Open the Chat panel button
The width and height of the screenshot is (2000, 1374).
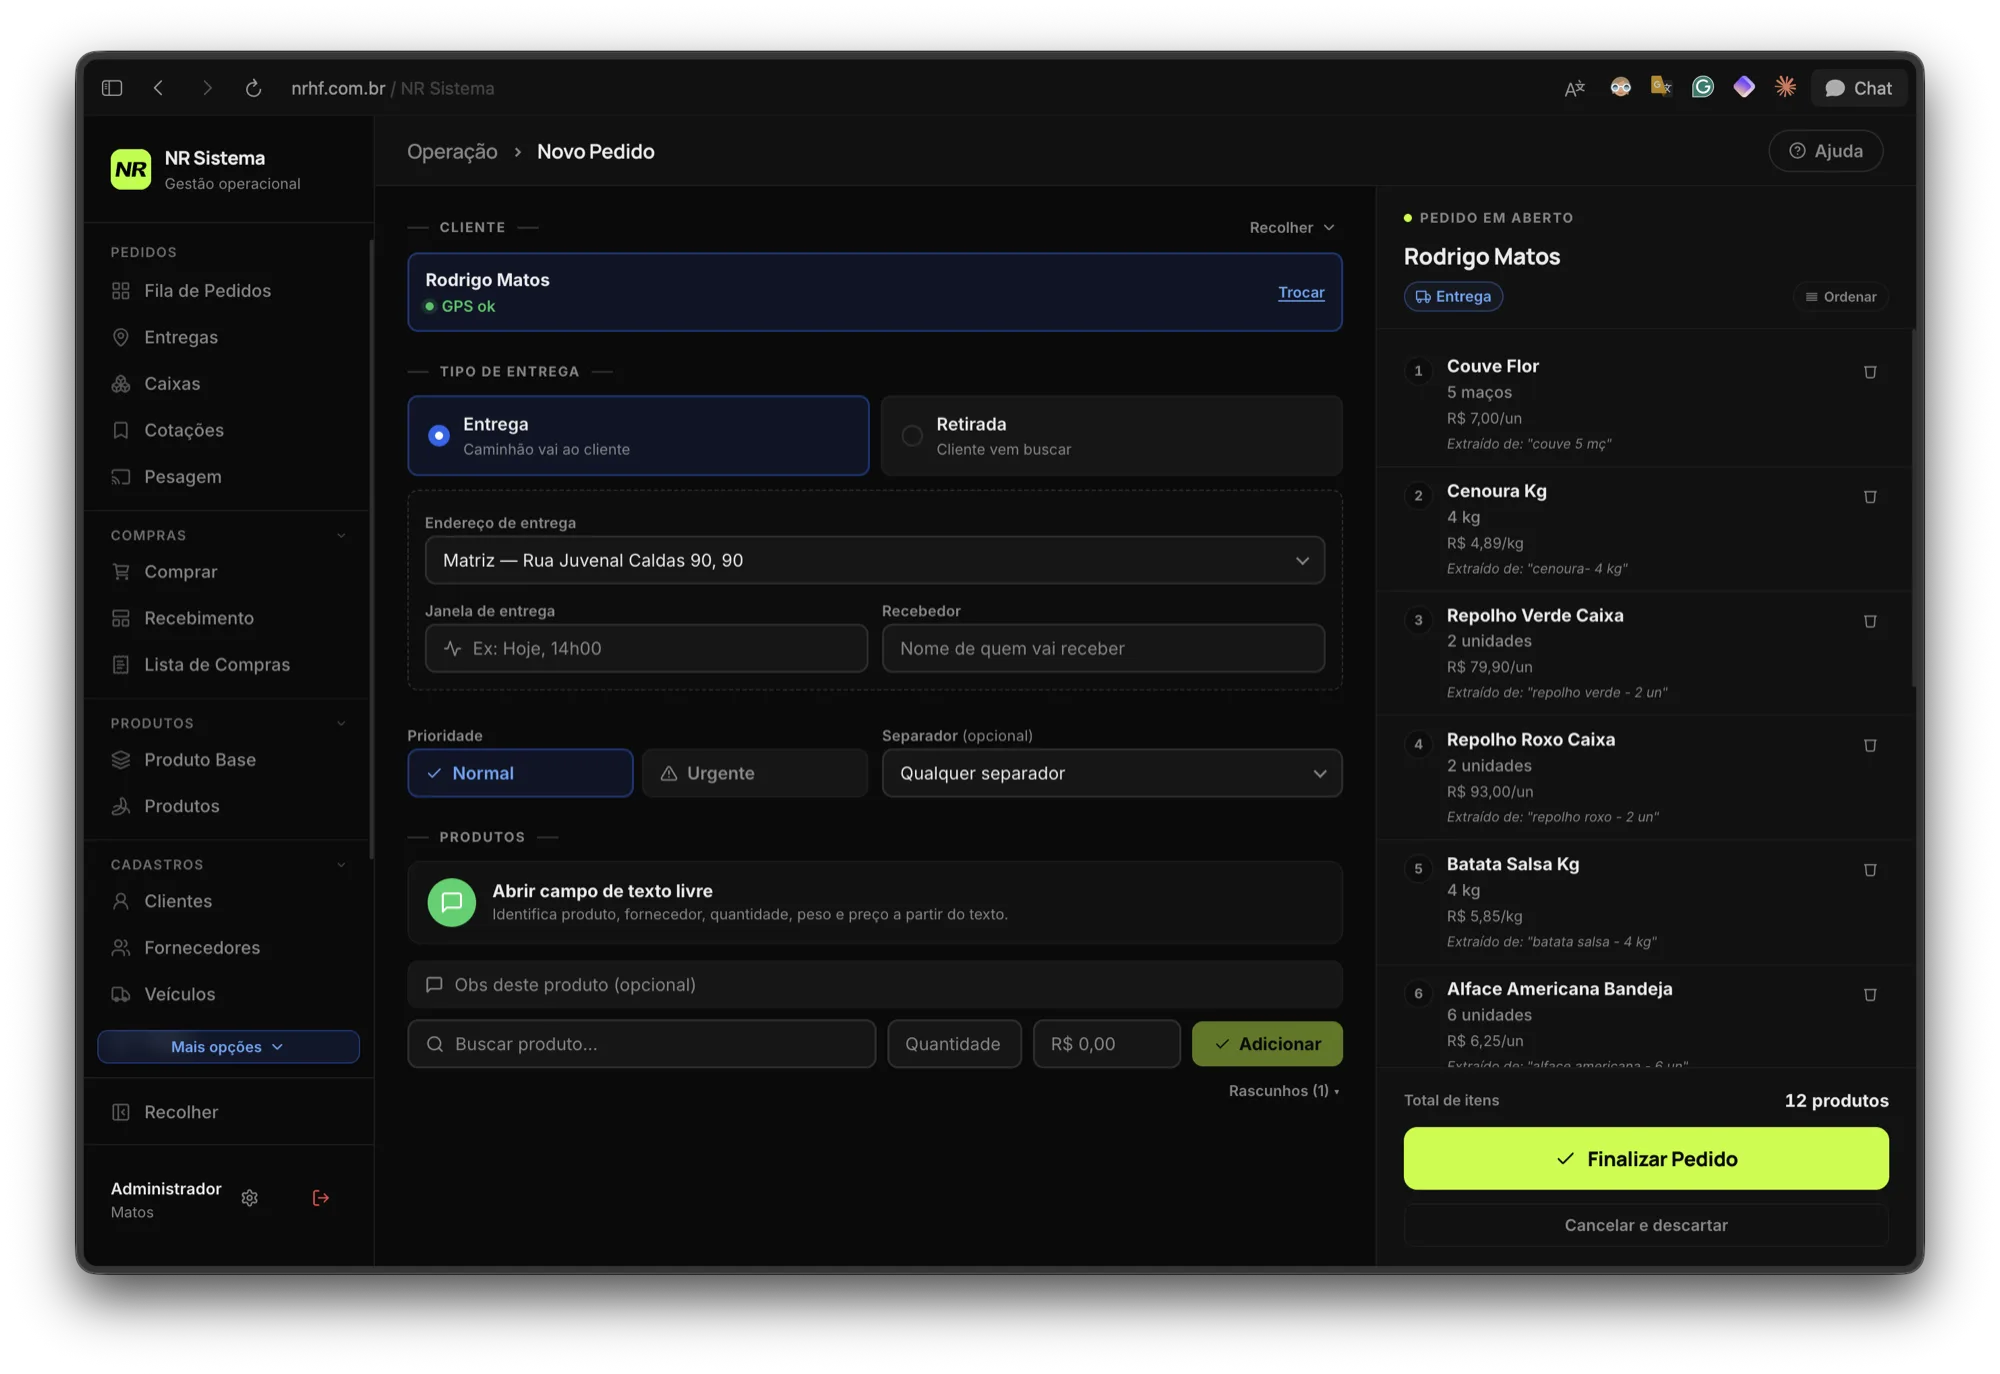[1859, 88]
